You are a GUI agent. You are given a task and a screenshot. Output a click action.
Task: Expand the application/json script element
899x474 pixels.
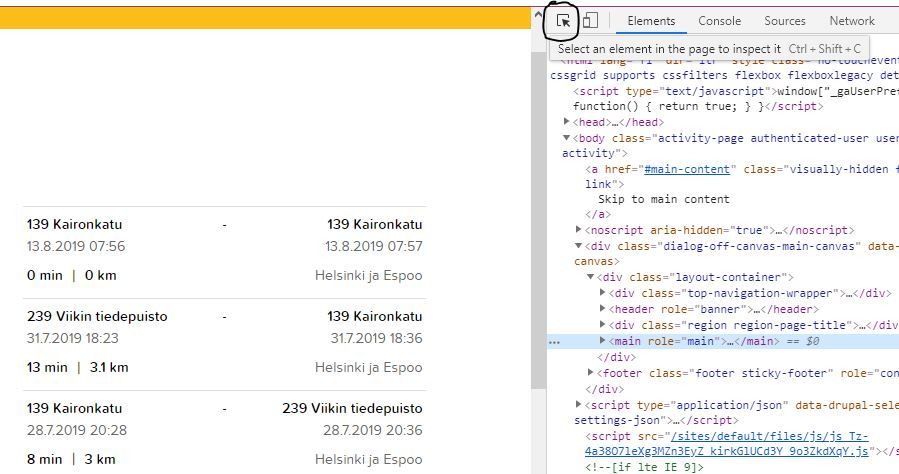tap(579, 405)
